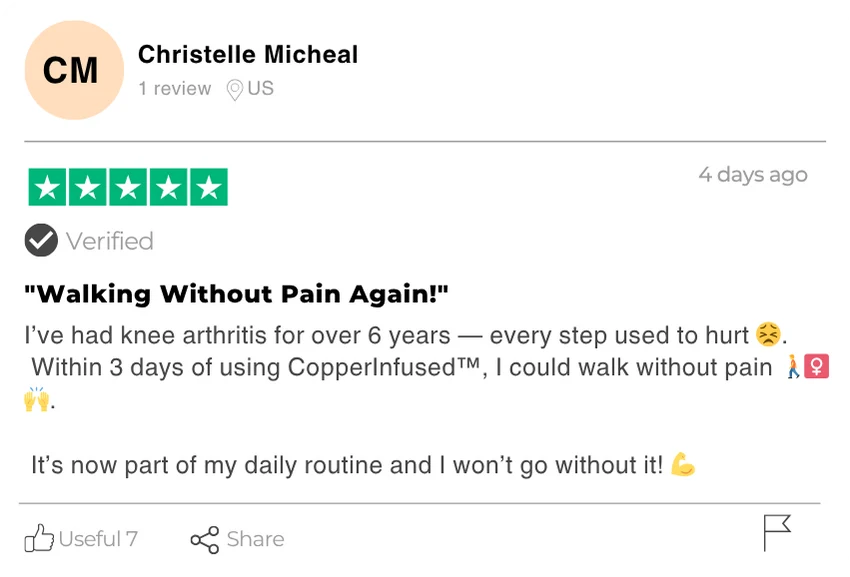Click the flexed bicep emoji

click(683, 465)
